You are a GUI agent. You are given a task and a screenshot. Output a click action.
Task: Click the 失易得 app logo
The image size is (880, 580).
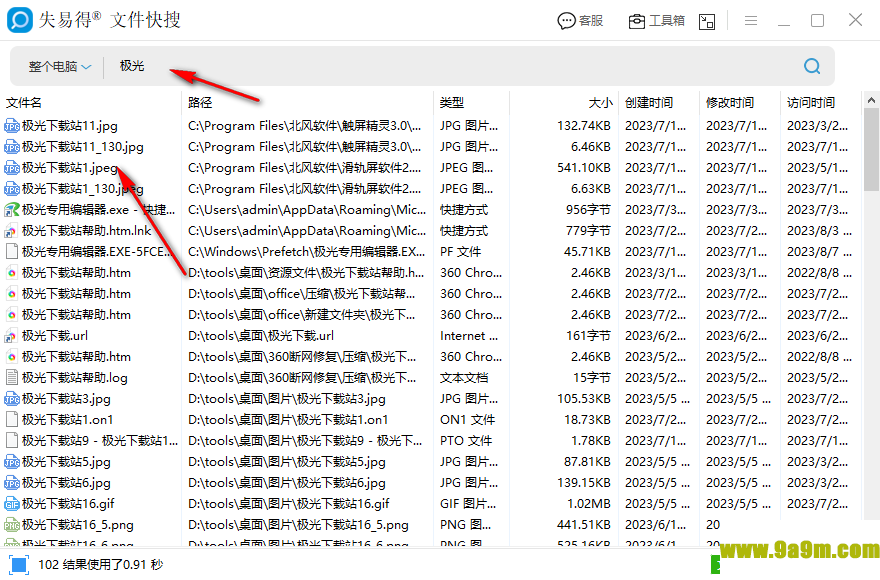[x=20, y=20]
